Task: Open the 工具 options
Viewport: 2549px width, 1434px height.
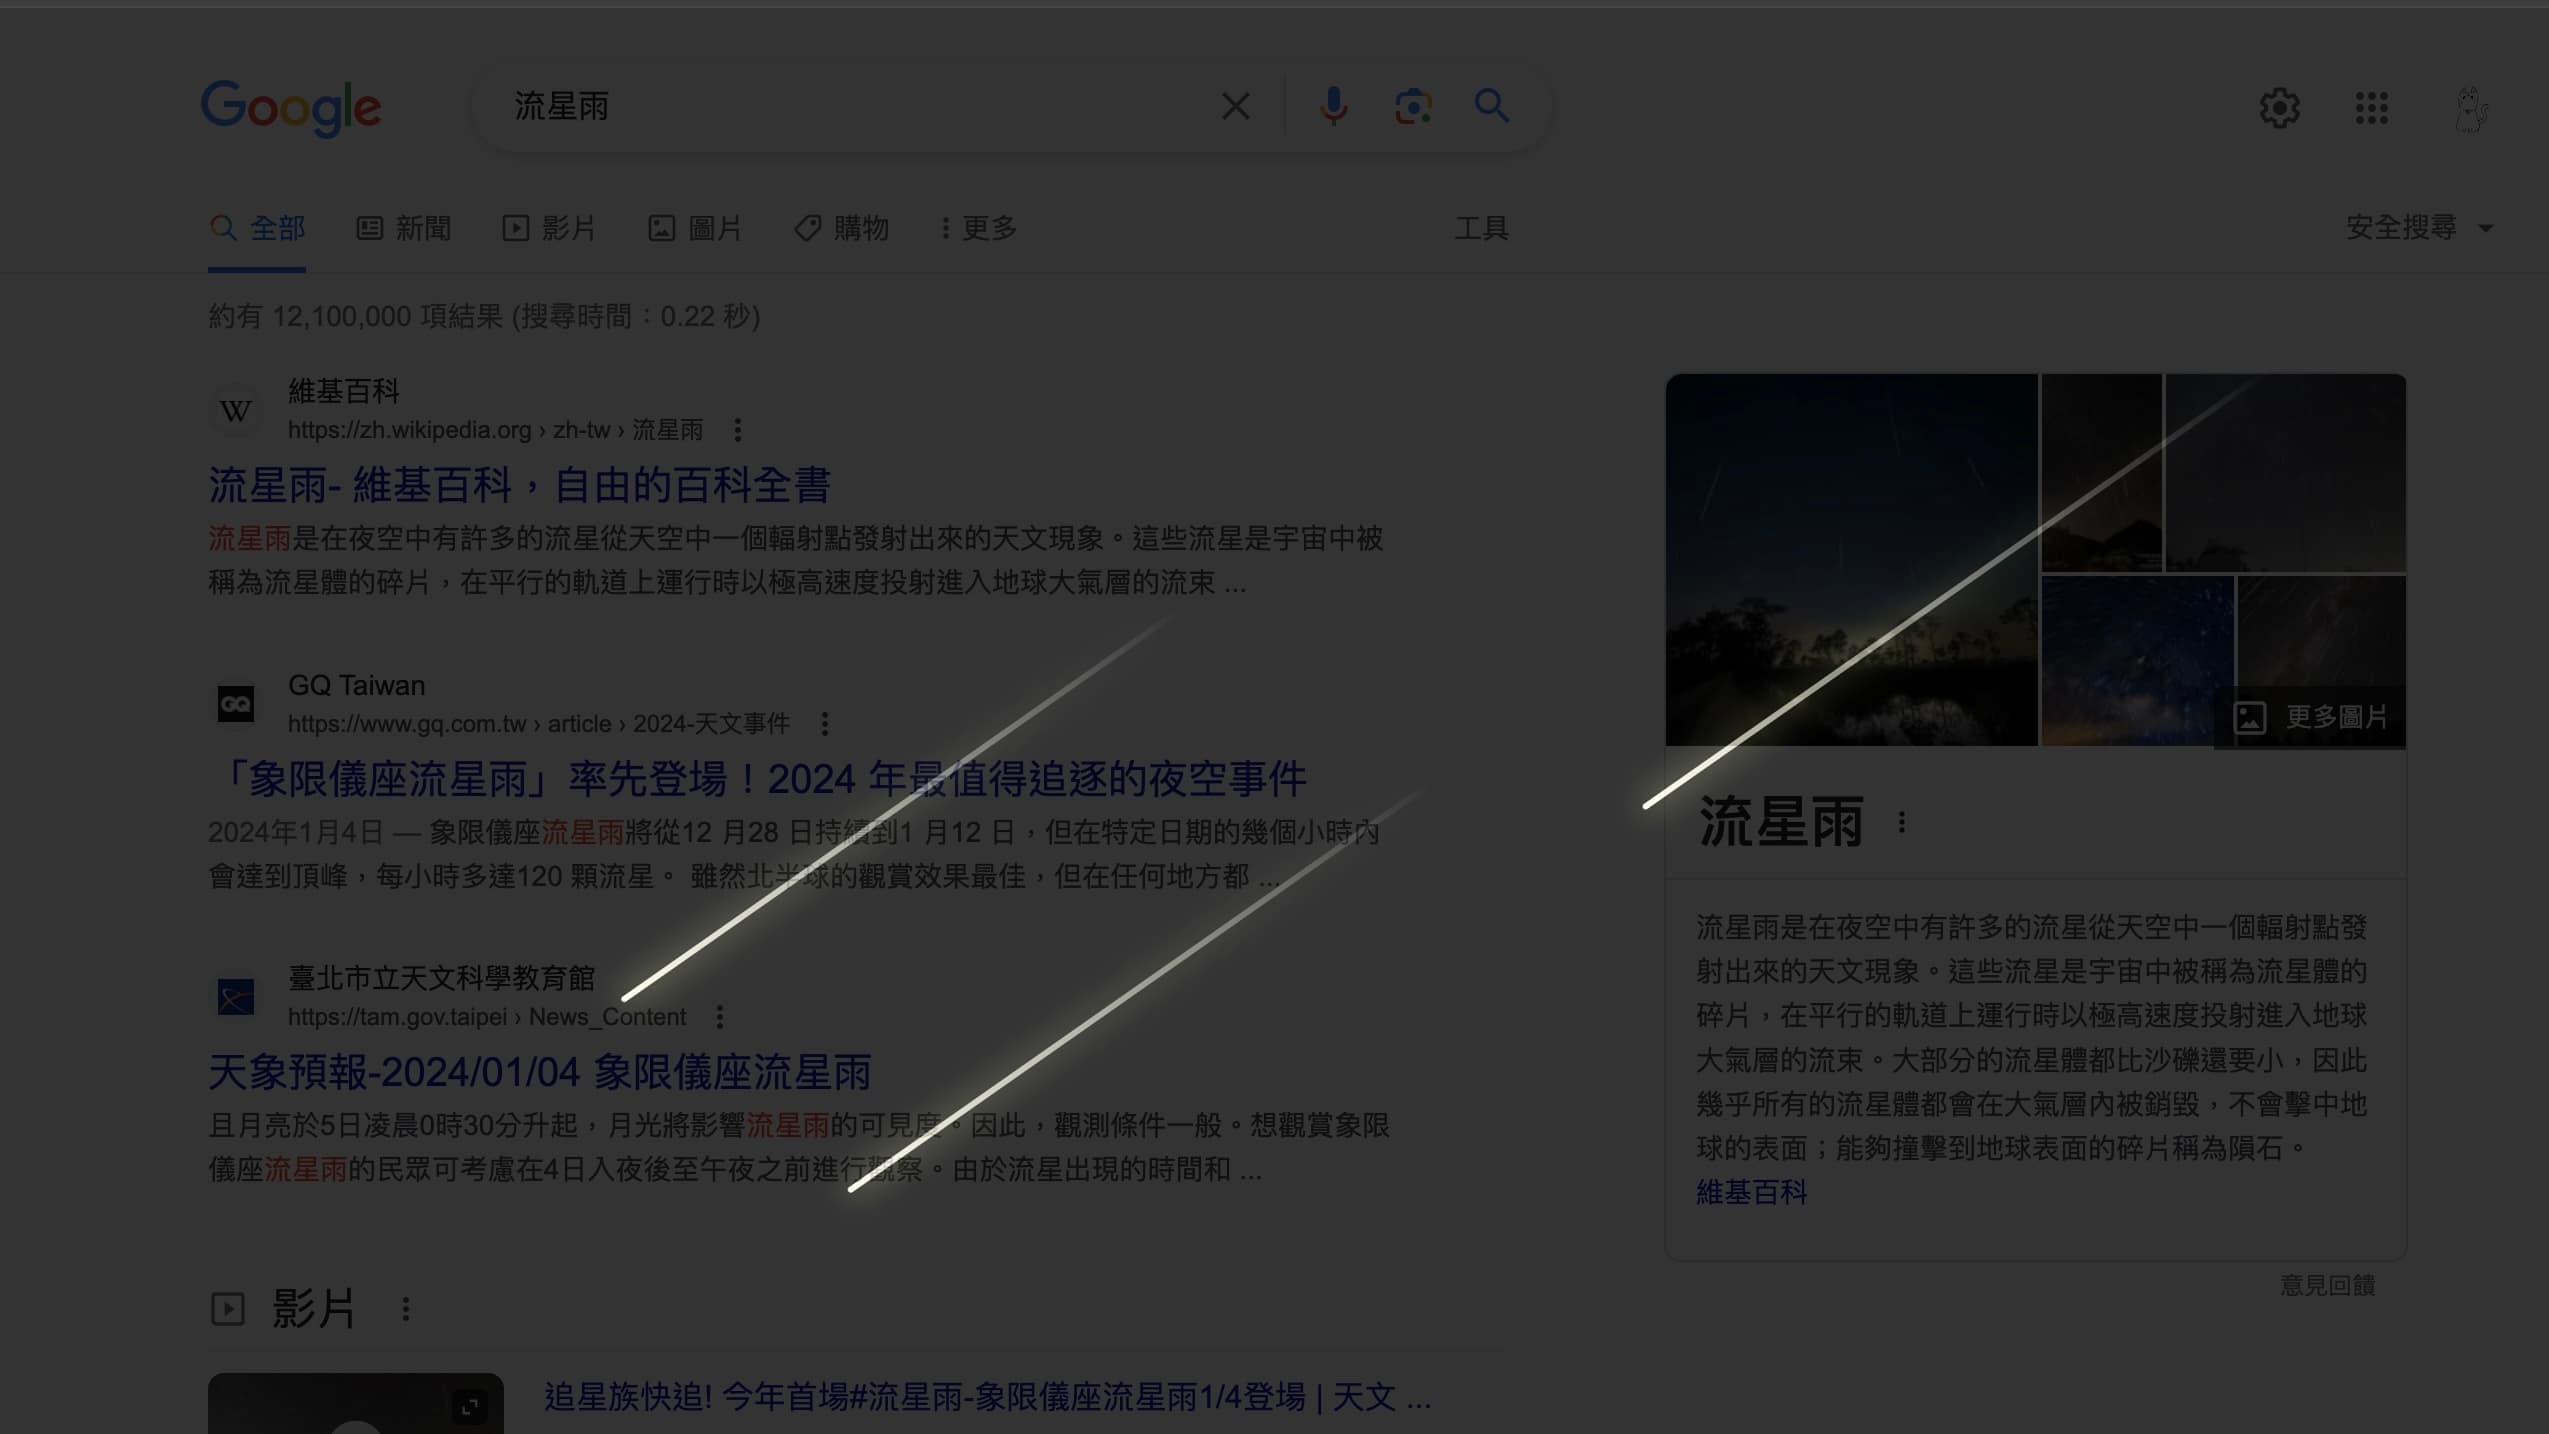Action: [1481, 228]
